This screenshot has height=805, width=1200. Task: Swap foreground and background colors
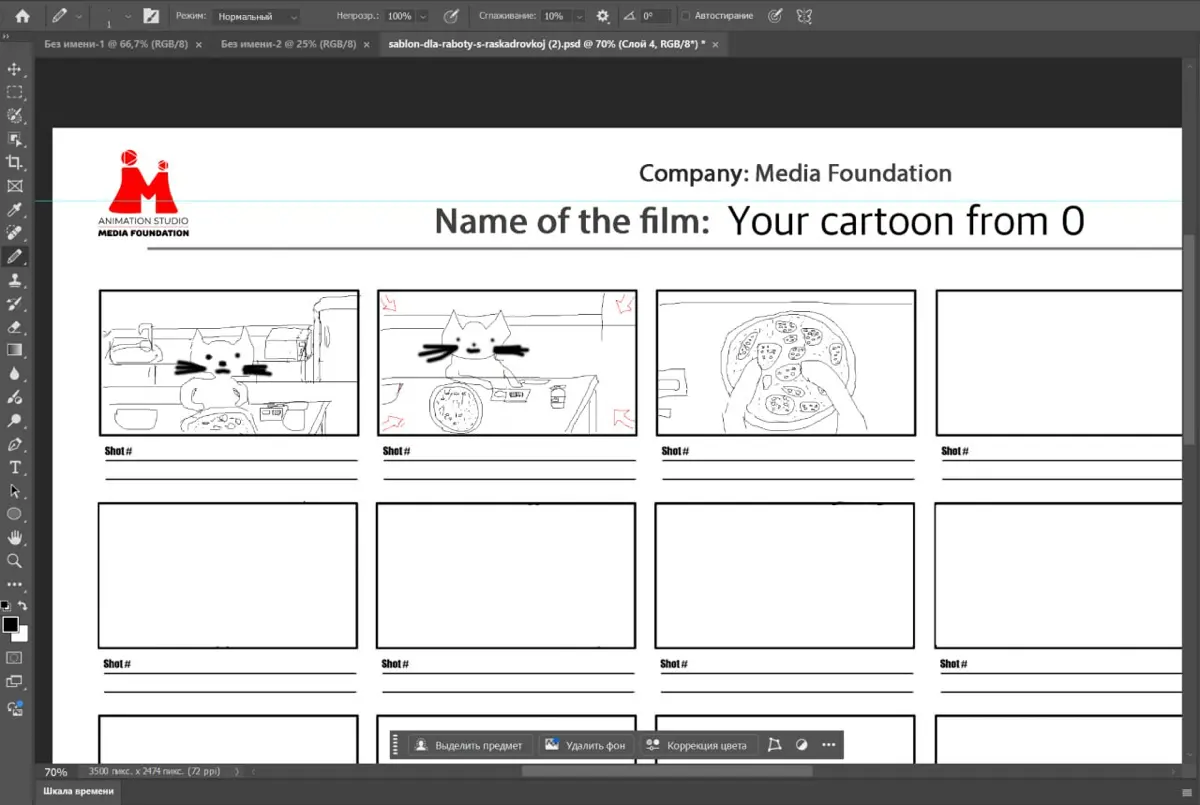[23, 606]
